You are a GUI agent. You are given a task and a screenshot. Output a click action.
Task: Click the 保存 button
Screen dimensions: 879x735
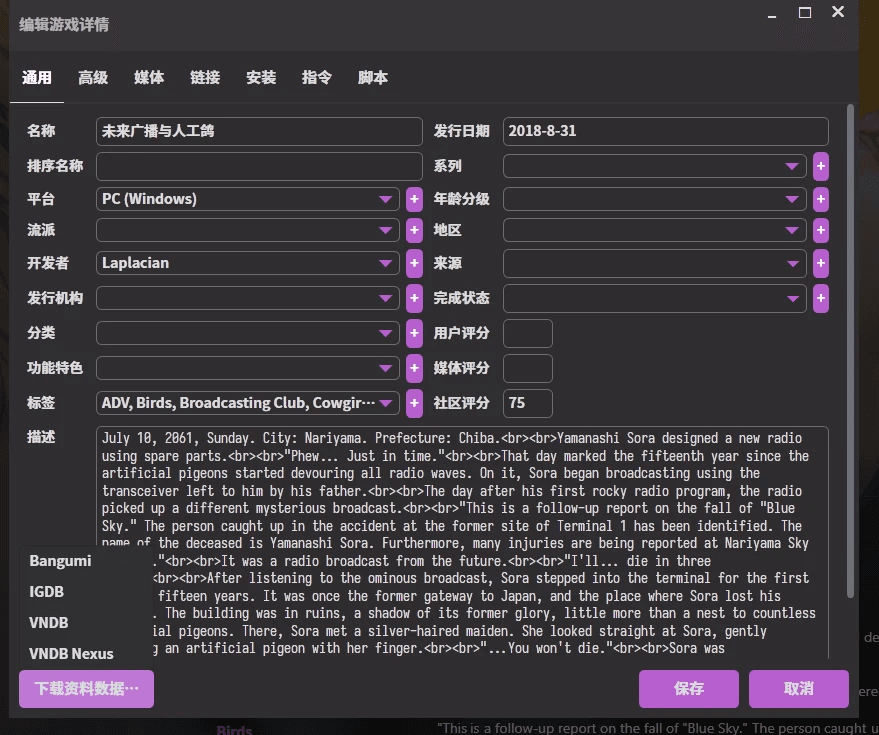tap(688, 689)
